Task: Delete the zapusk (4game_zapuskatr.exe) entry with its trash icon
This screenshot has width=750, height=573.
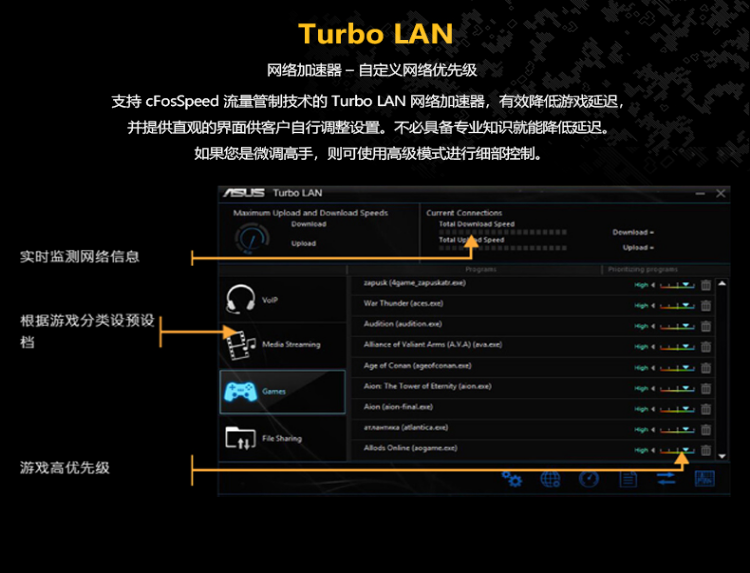Action: point(706,285)
